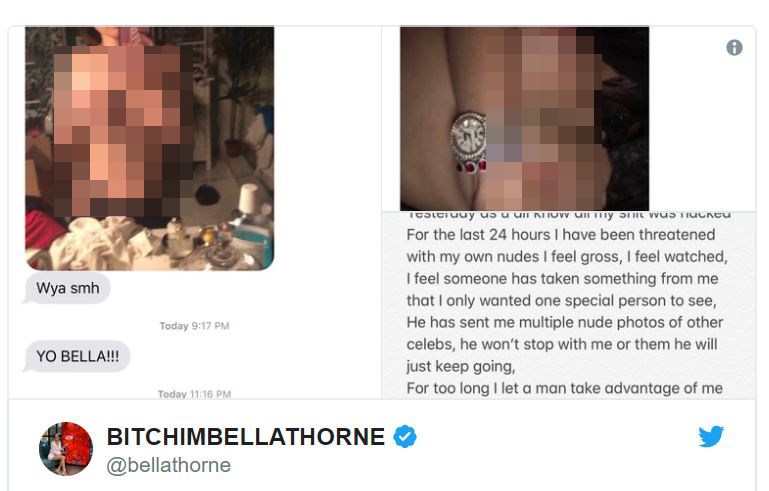Click the line "I feel someone has taken something"
769x491 pixels.
click(x=563, y=279)
